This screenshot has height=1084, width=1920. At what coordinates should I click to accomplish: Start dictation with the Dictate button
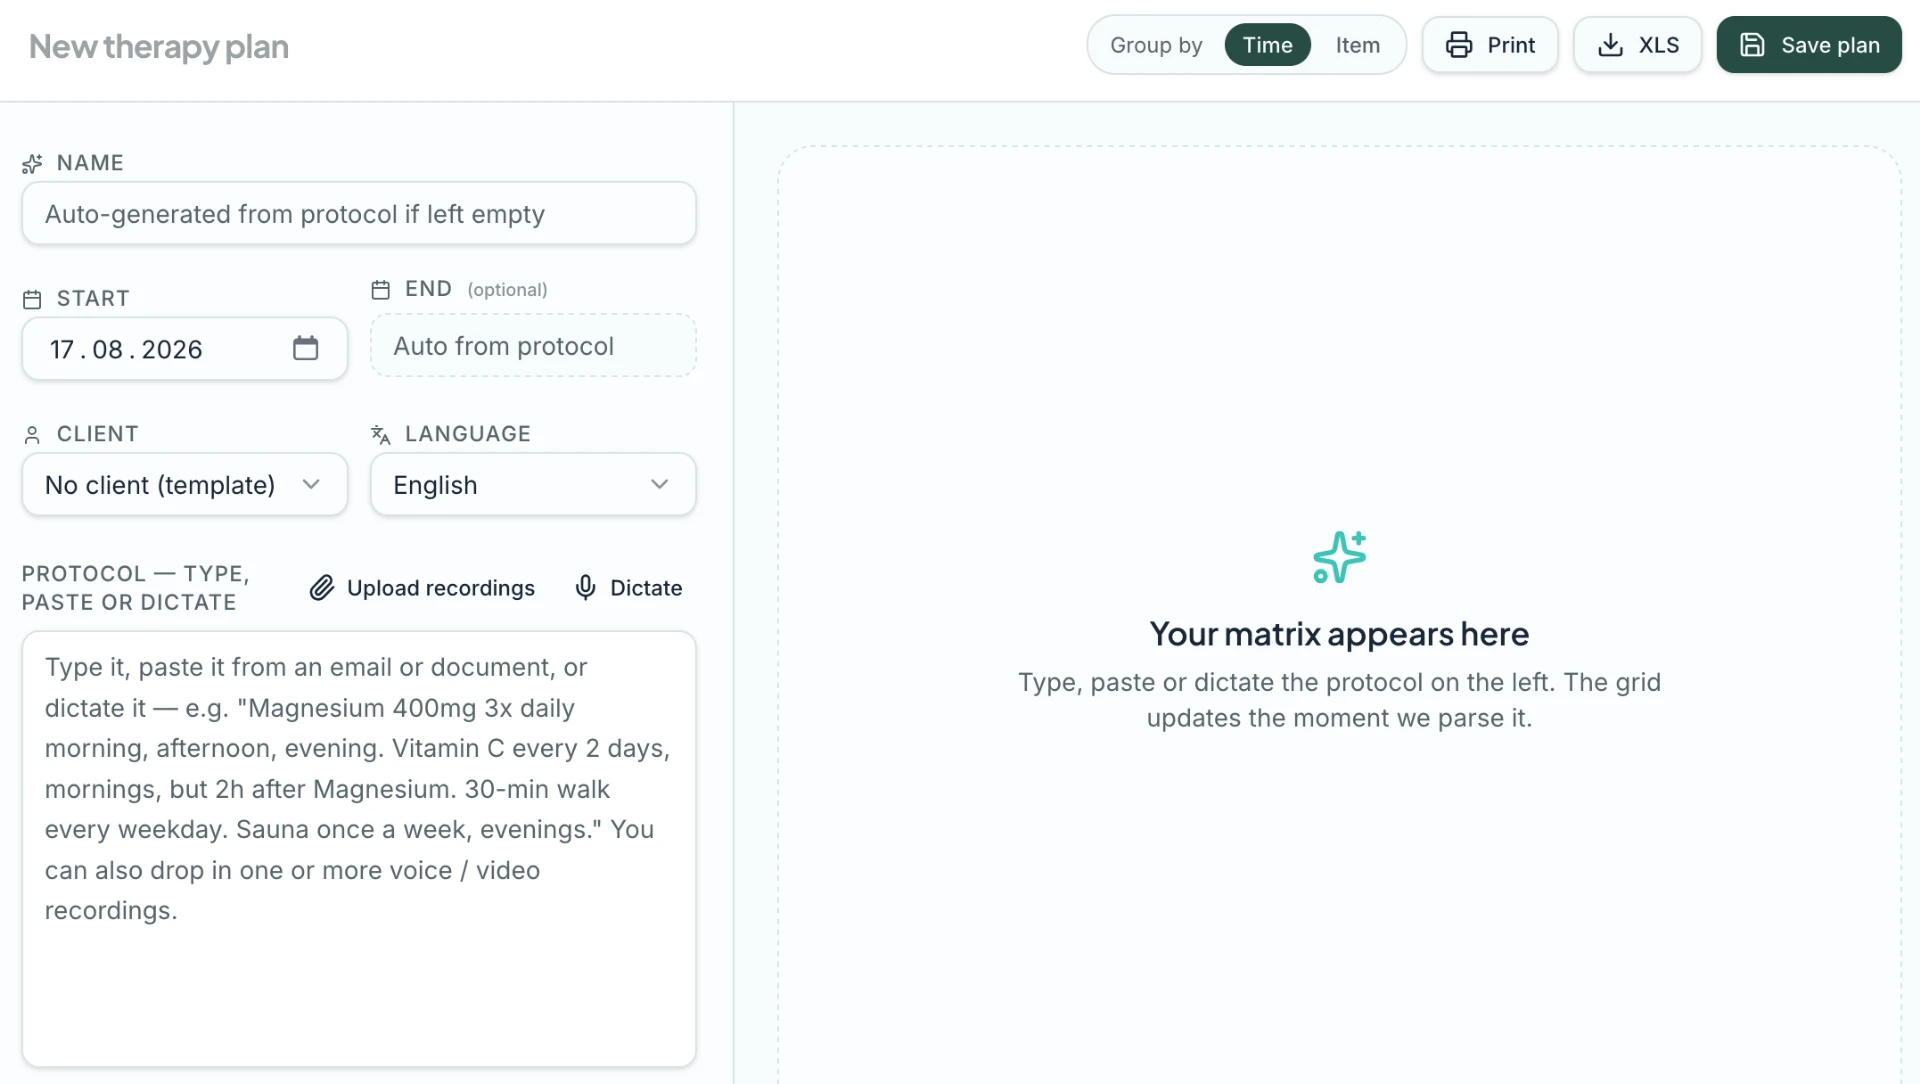628,588
